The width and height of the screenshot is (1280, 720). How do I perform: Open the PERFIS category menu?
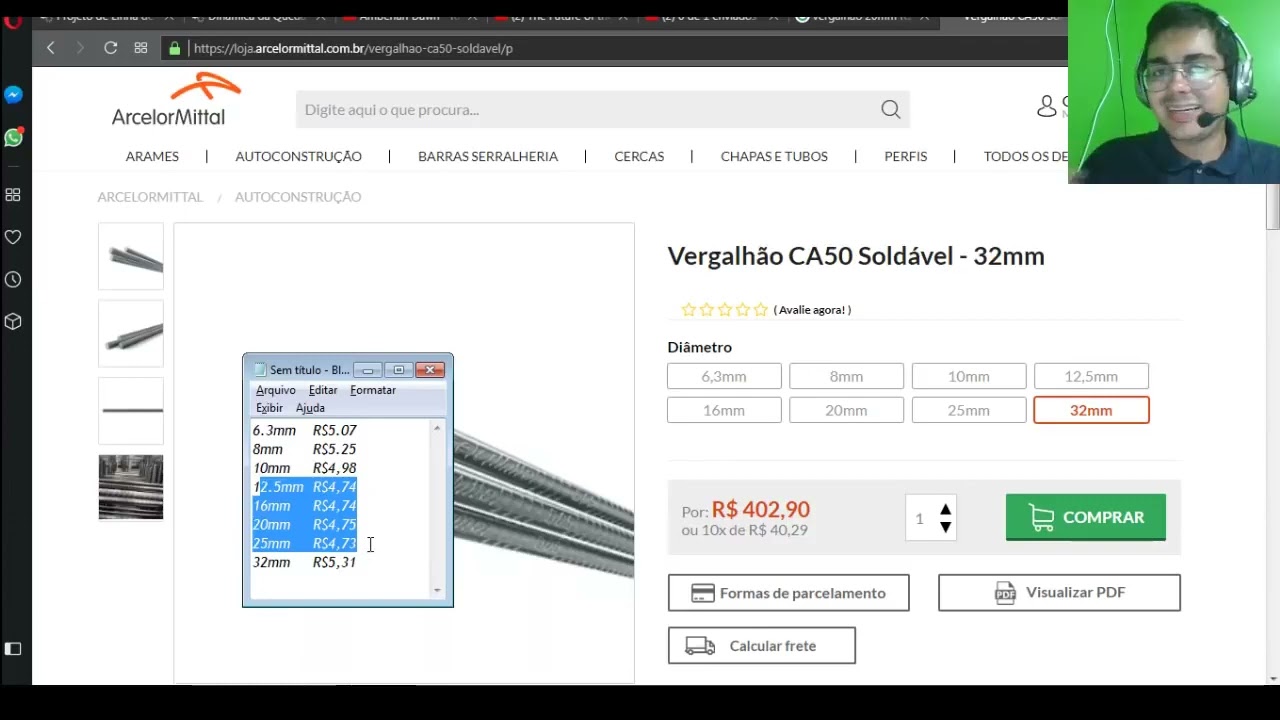(906, 156)
